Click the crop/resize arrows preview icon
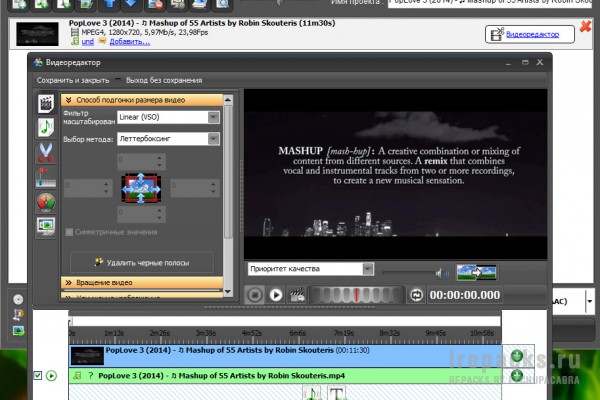 click(141, 188)
